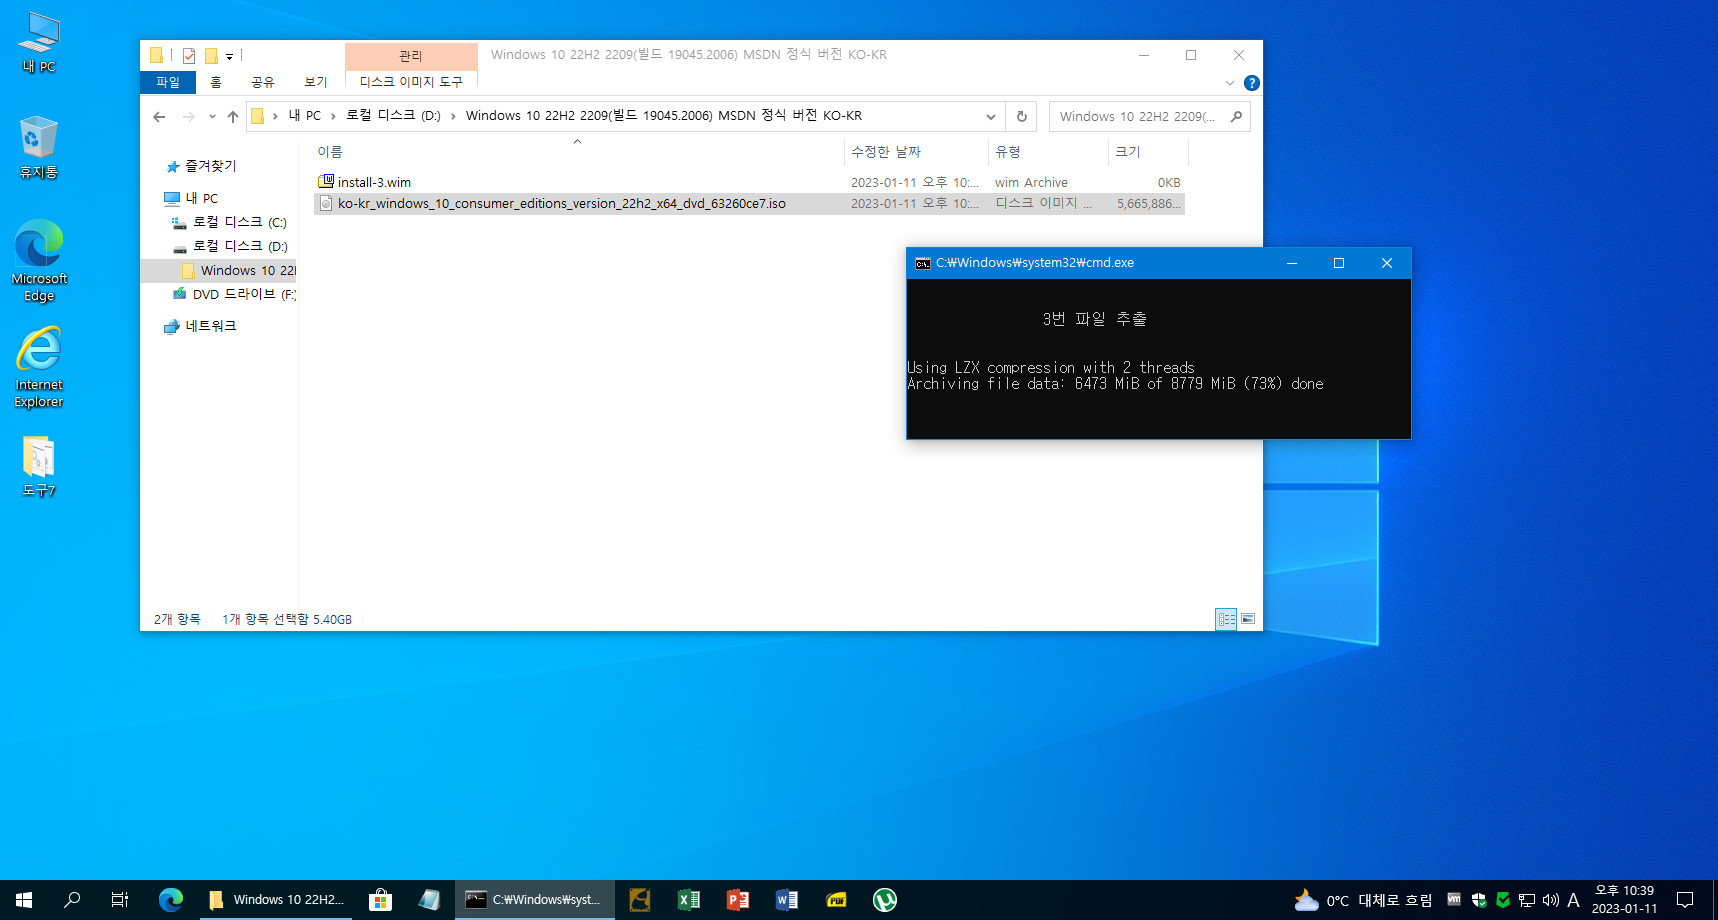Click the IME language indicator A
Screen dimensions: 1718x920
[x=1573, y=900]
